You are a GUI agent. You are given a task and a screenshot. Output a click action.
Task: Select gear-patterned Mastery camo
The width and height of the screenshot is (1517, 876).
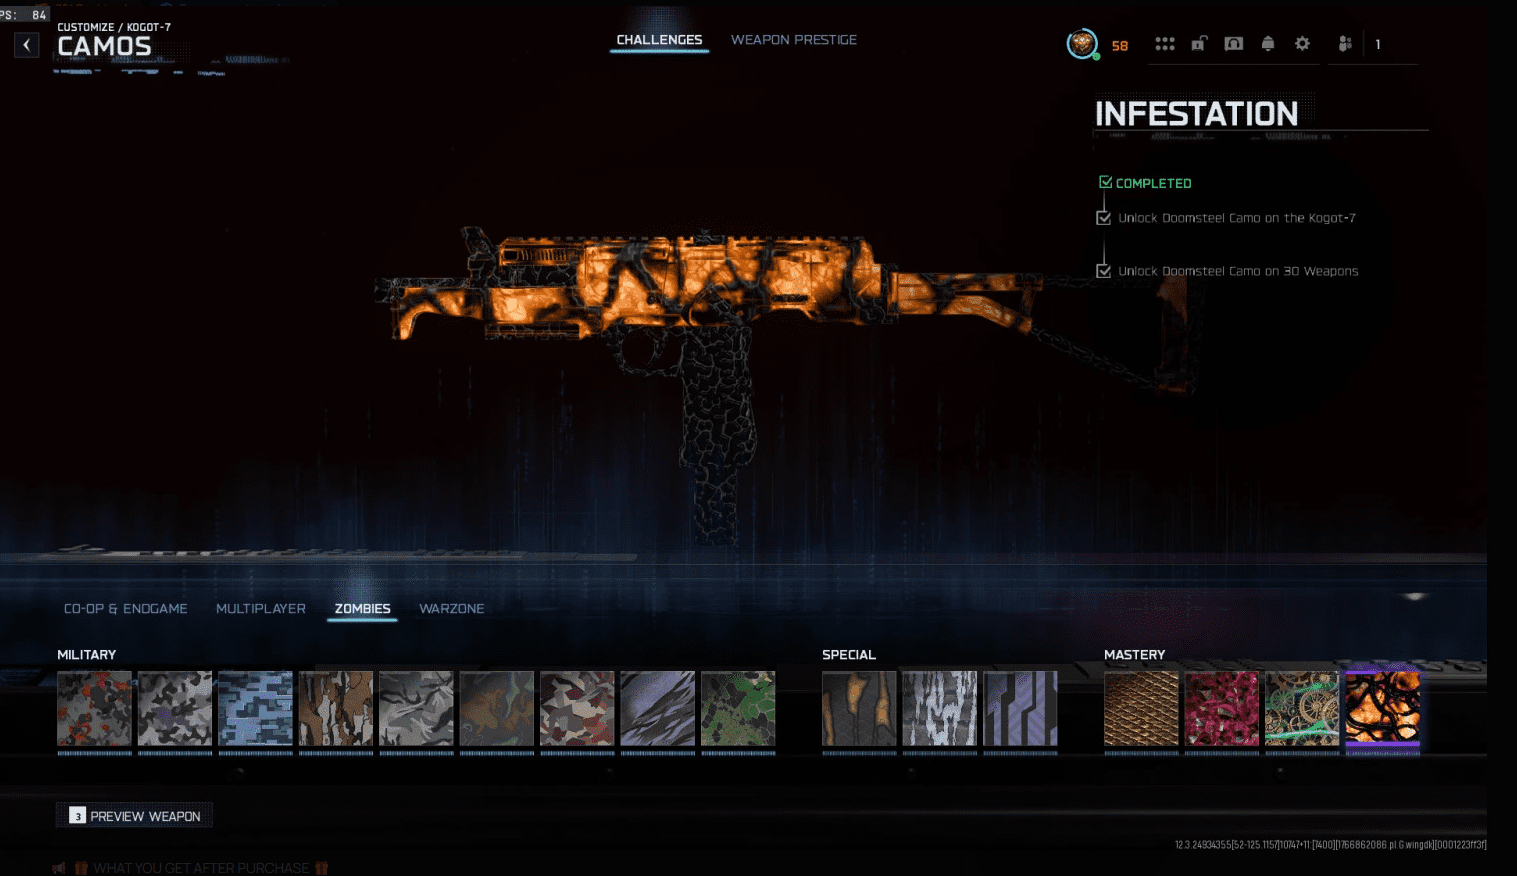click(x=1302, y=709)
